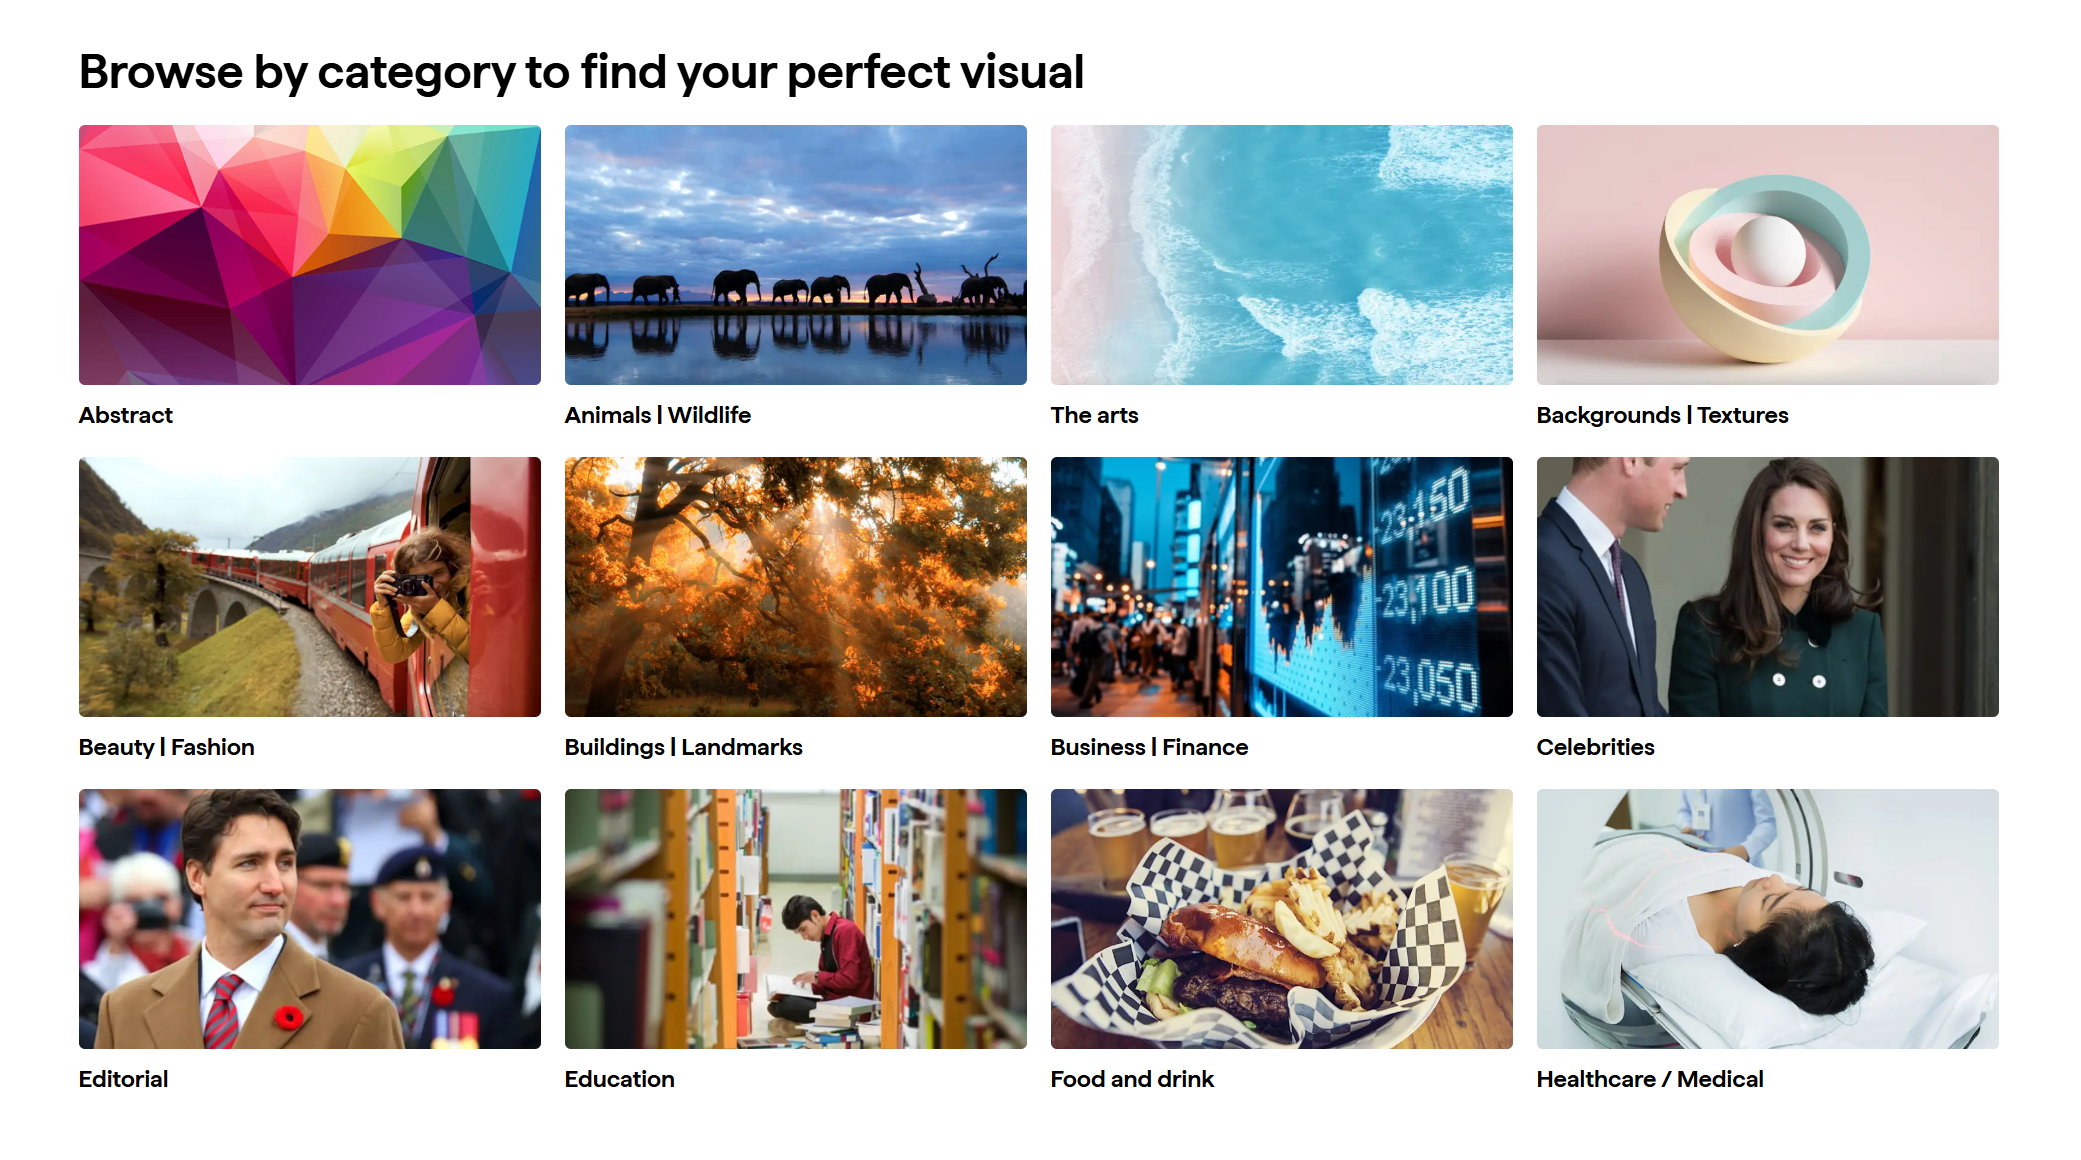Click the red train photo
This screenshot has height=1160, width=2081.
pos(309,586)
